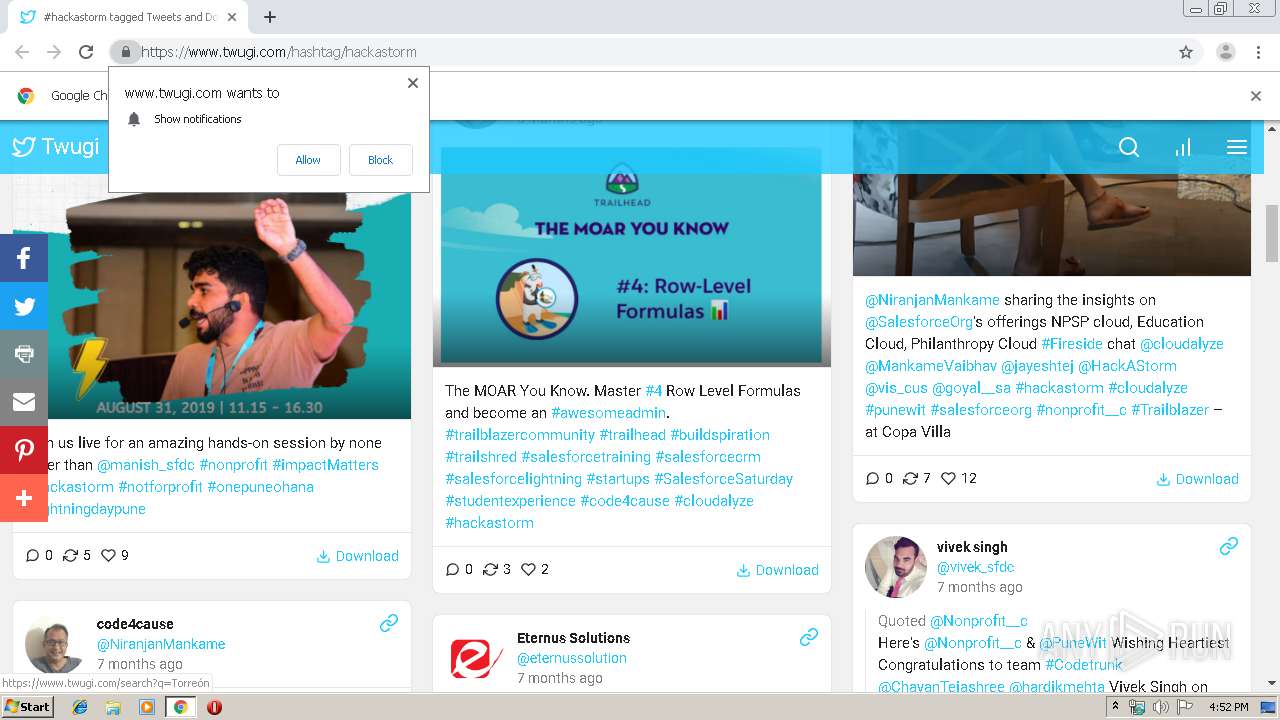Open Chrome three-dot menu
Image resolution: width=1280 pixels, height=720 pixels.
(1258, 52)
